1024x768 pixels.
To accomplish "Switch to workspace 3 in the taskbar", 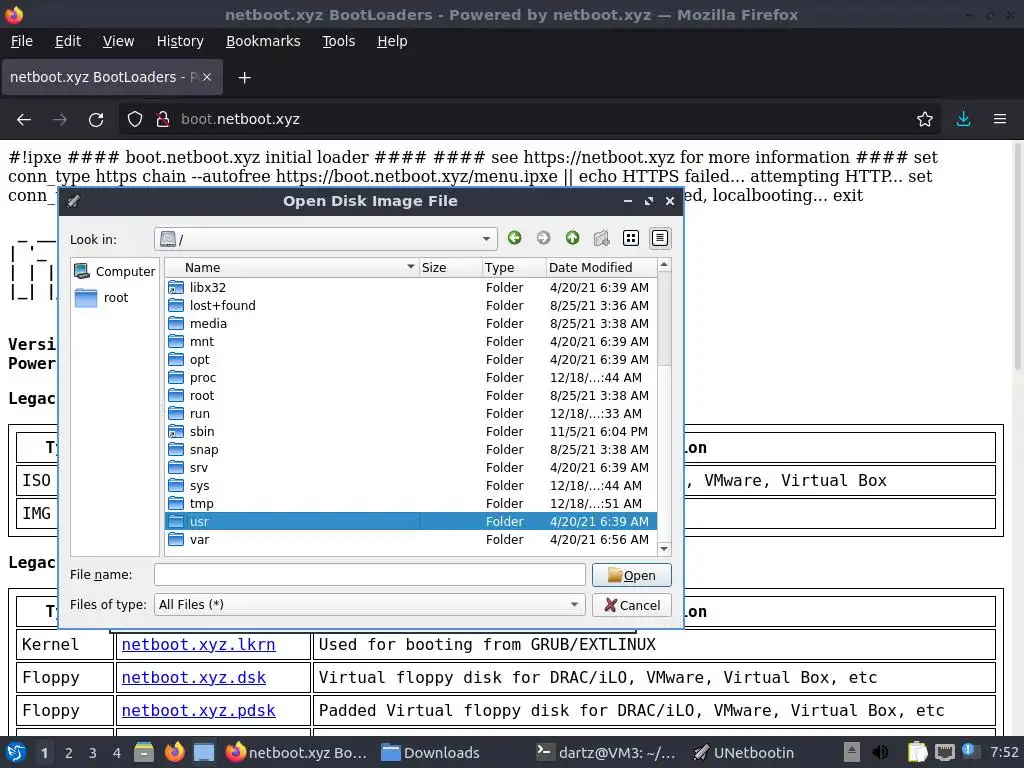I will (x=93, y=753).
